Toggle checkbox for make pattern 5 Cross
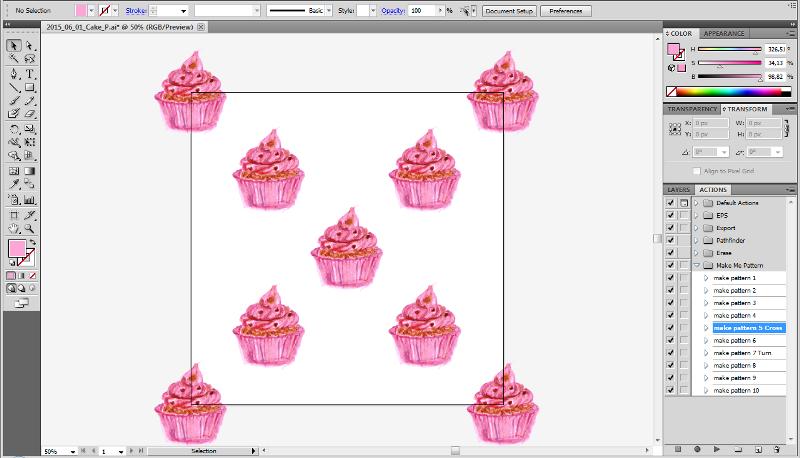Screen dimensions: 800x458 coord(670,328)
